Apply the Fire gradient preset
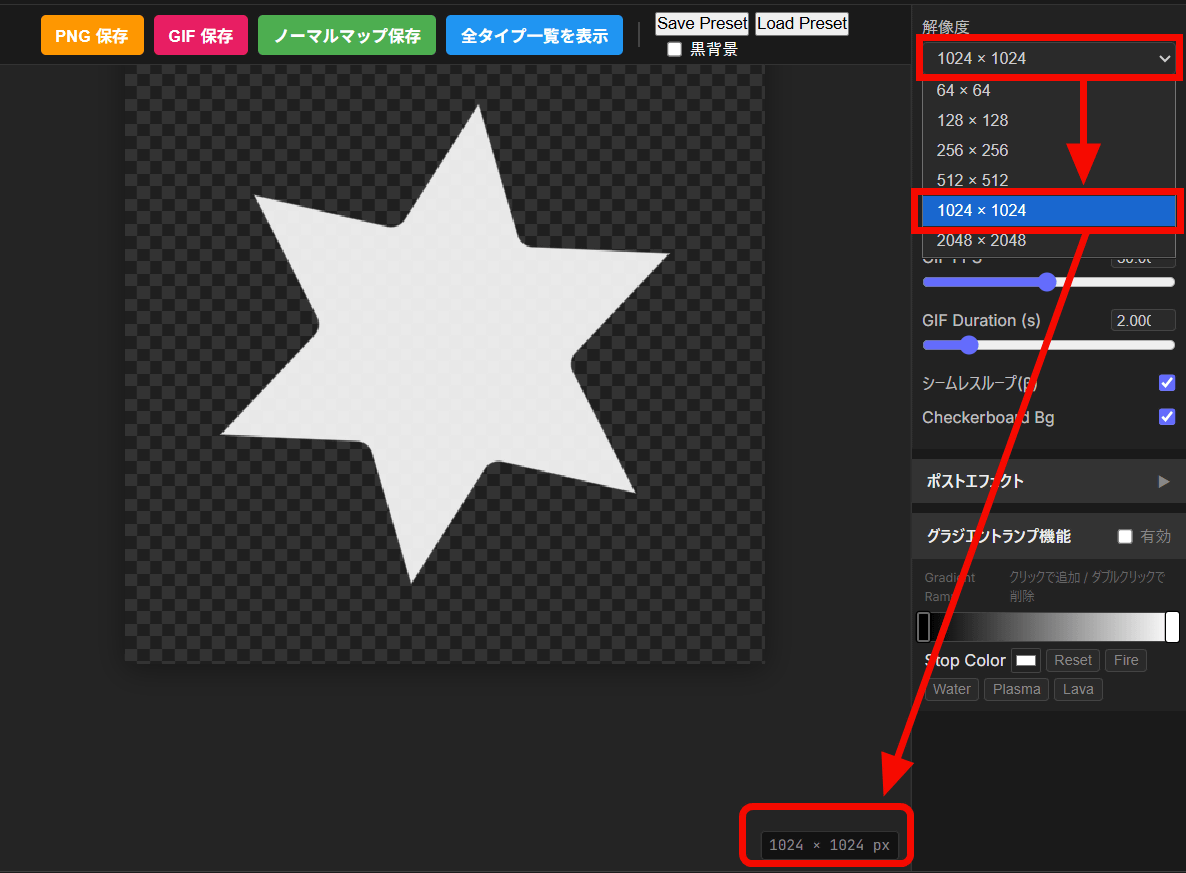Viewport: 1186px width, 873px height. pos(1125,660)
